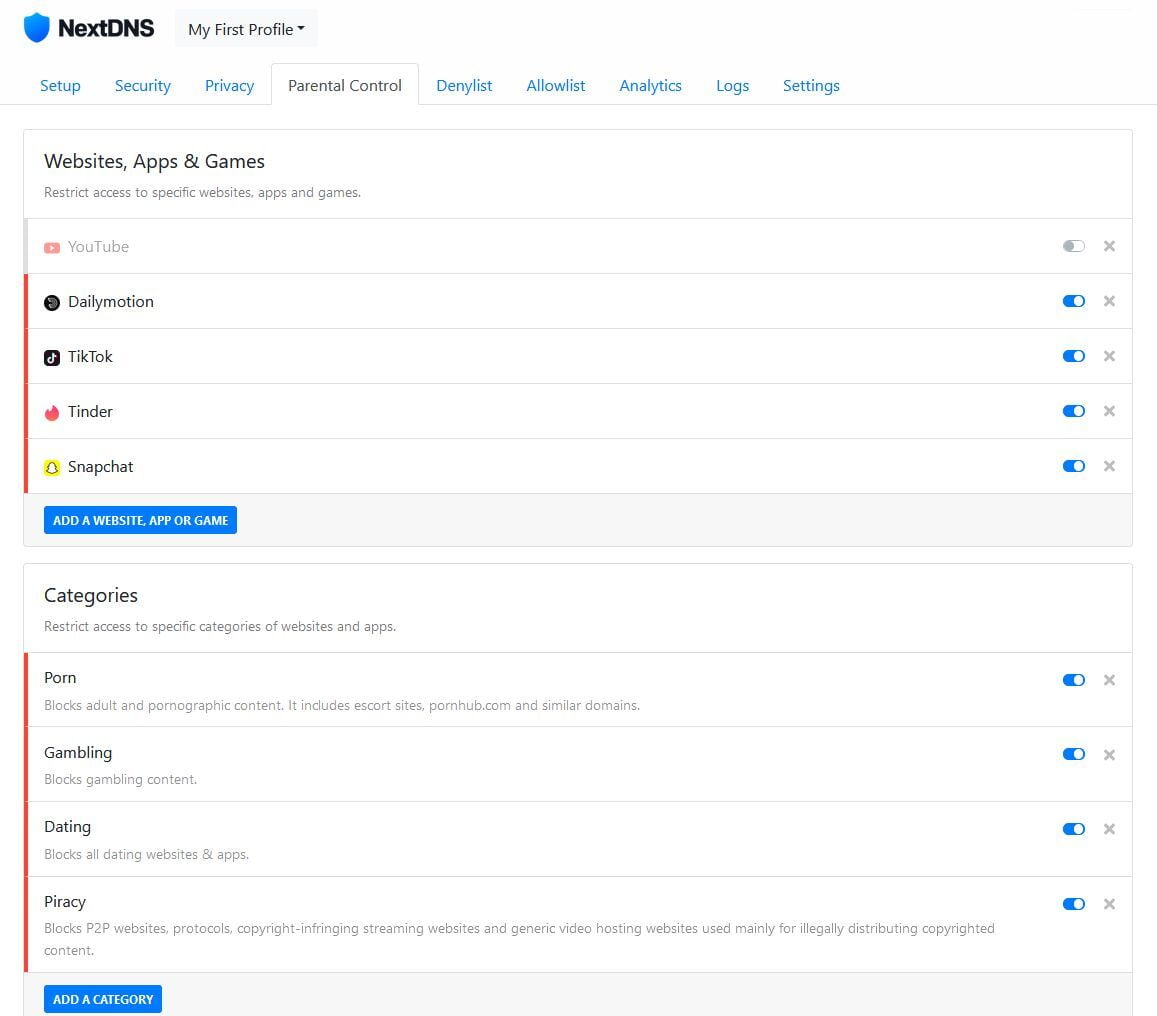
Task: Click the Tinder flame icon
Action: tap(52, 412)
